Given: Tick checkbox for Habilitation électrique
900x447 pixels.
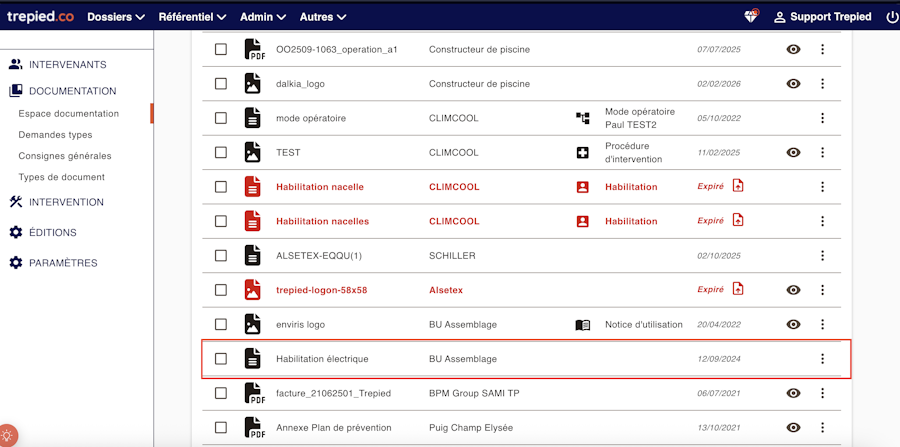Looking at the screenshot, I should pyautogui.click(x=221, y=359).
